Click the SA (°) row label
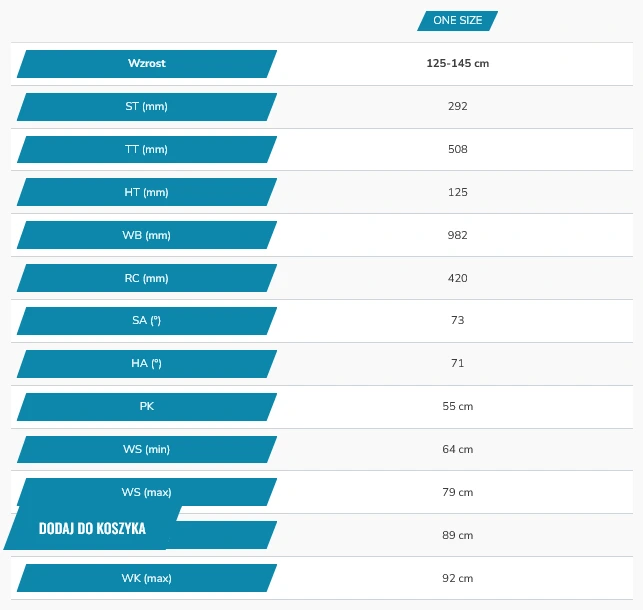This screenshot has width=643, height=610. [146, 321]
